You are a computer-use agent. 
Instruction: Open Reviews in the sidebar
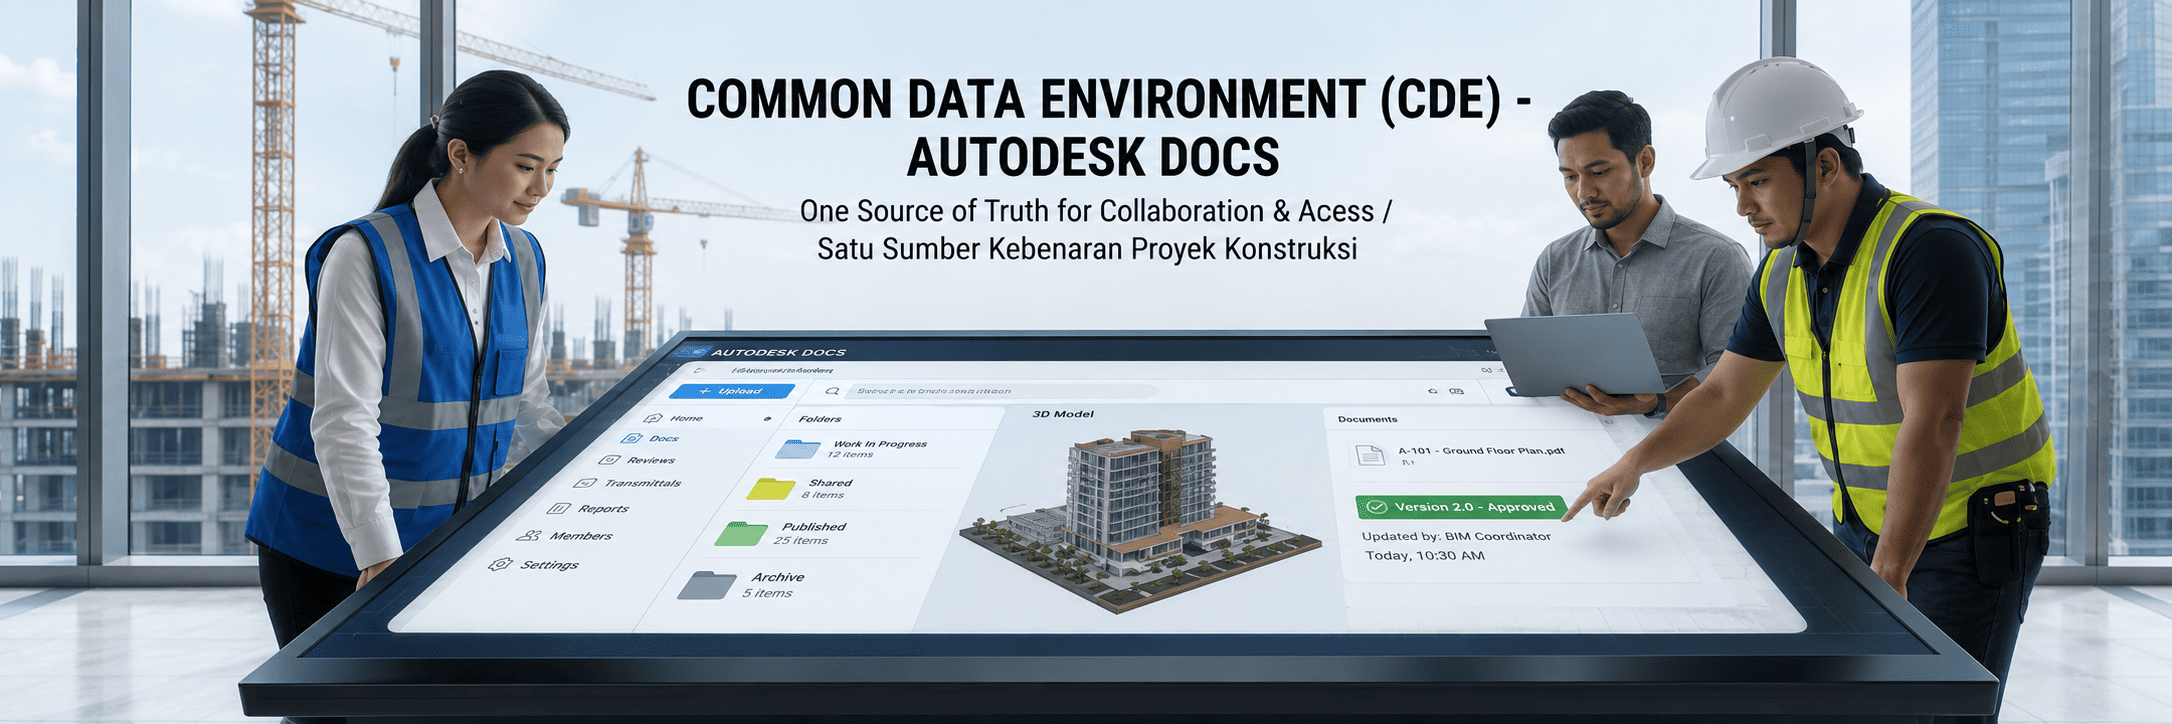click(651, 460)
